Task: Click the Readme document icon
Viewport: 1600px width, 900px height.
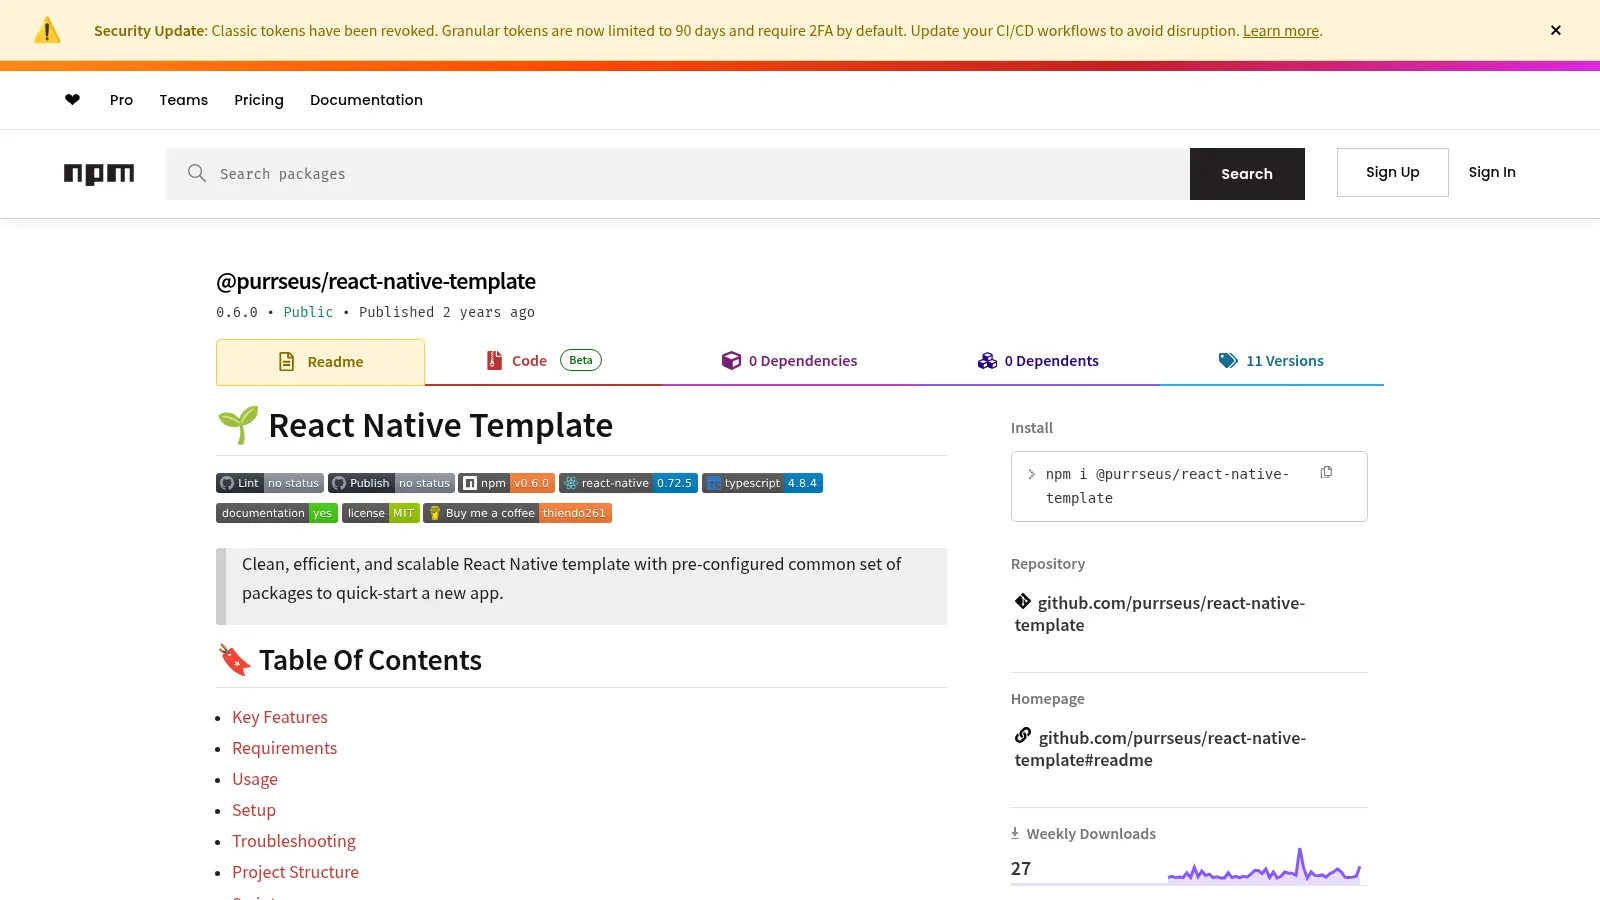Action: pos(287,362)
